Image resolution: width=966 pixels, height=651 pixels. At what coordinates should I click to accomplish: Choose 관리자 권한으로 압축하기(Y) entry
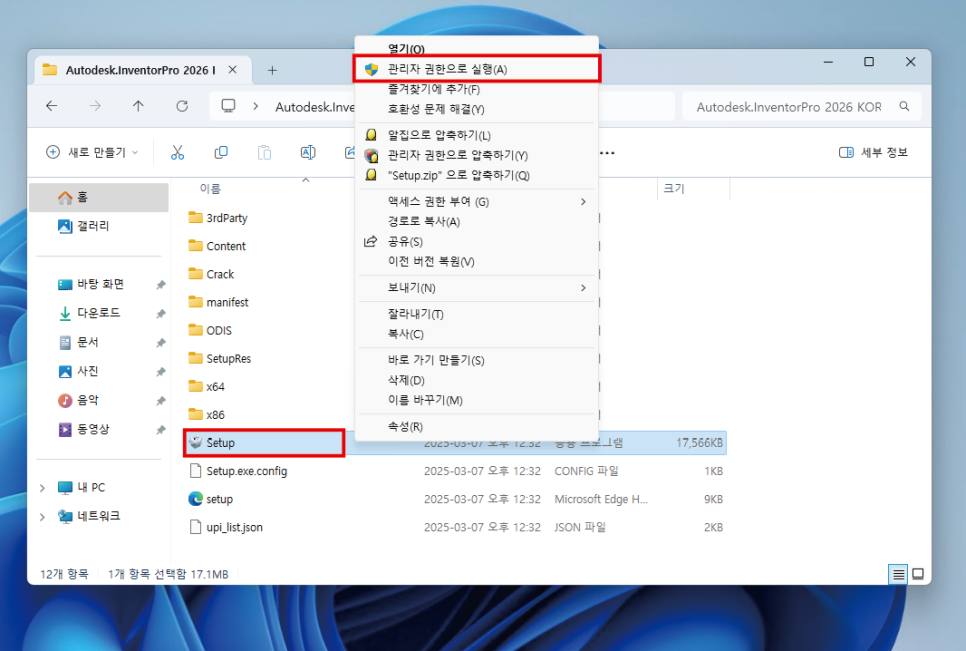point(477,155)
